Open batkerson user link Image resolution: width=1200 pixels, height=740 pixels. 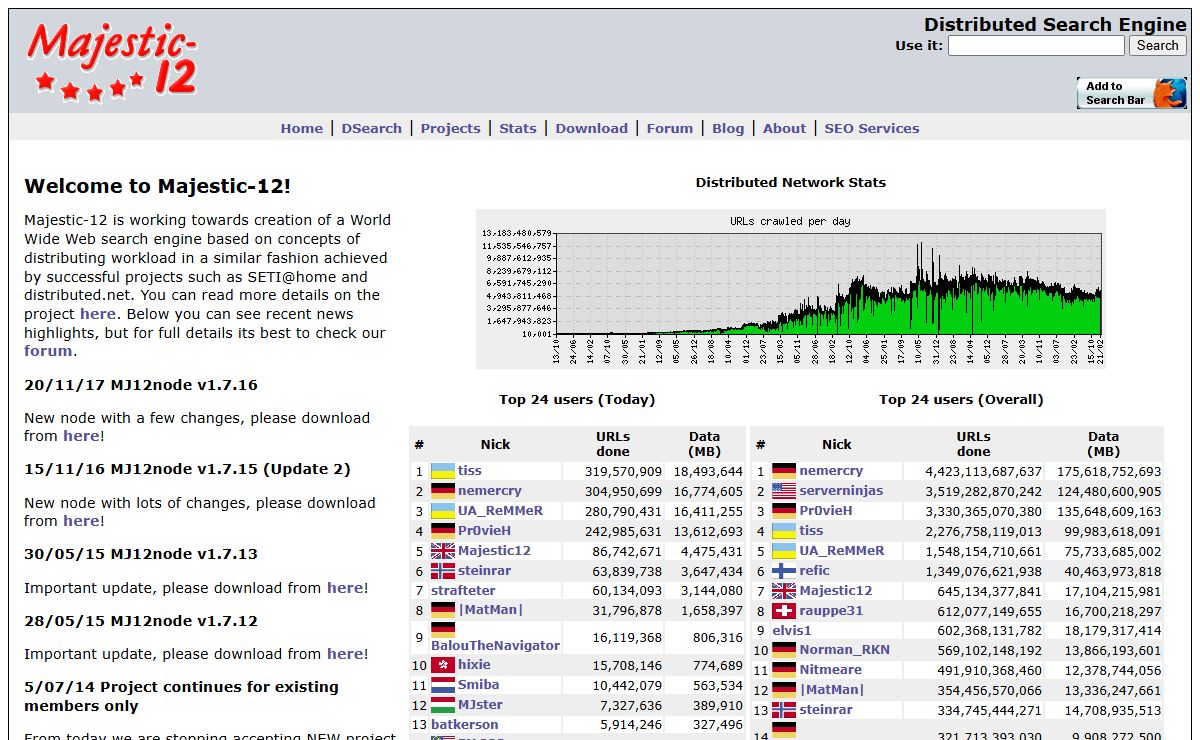[464, 725]
